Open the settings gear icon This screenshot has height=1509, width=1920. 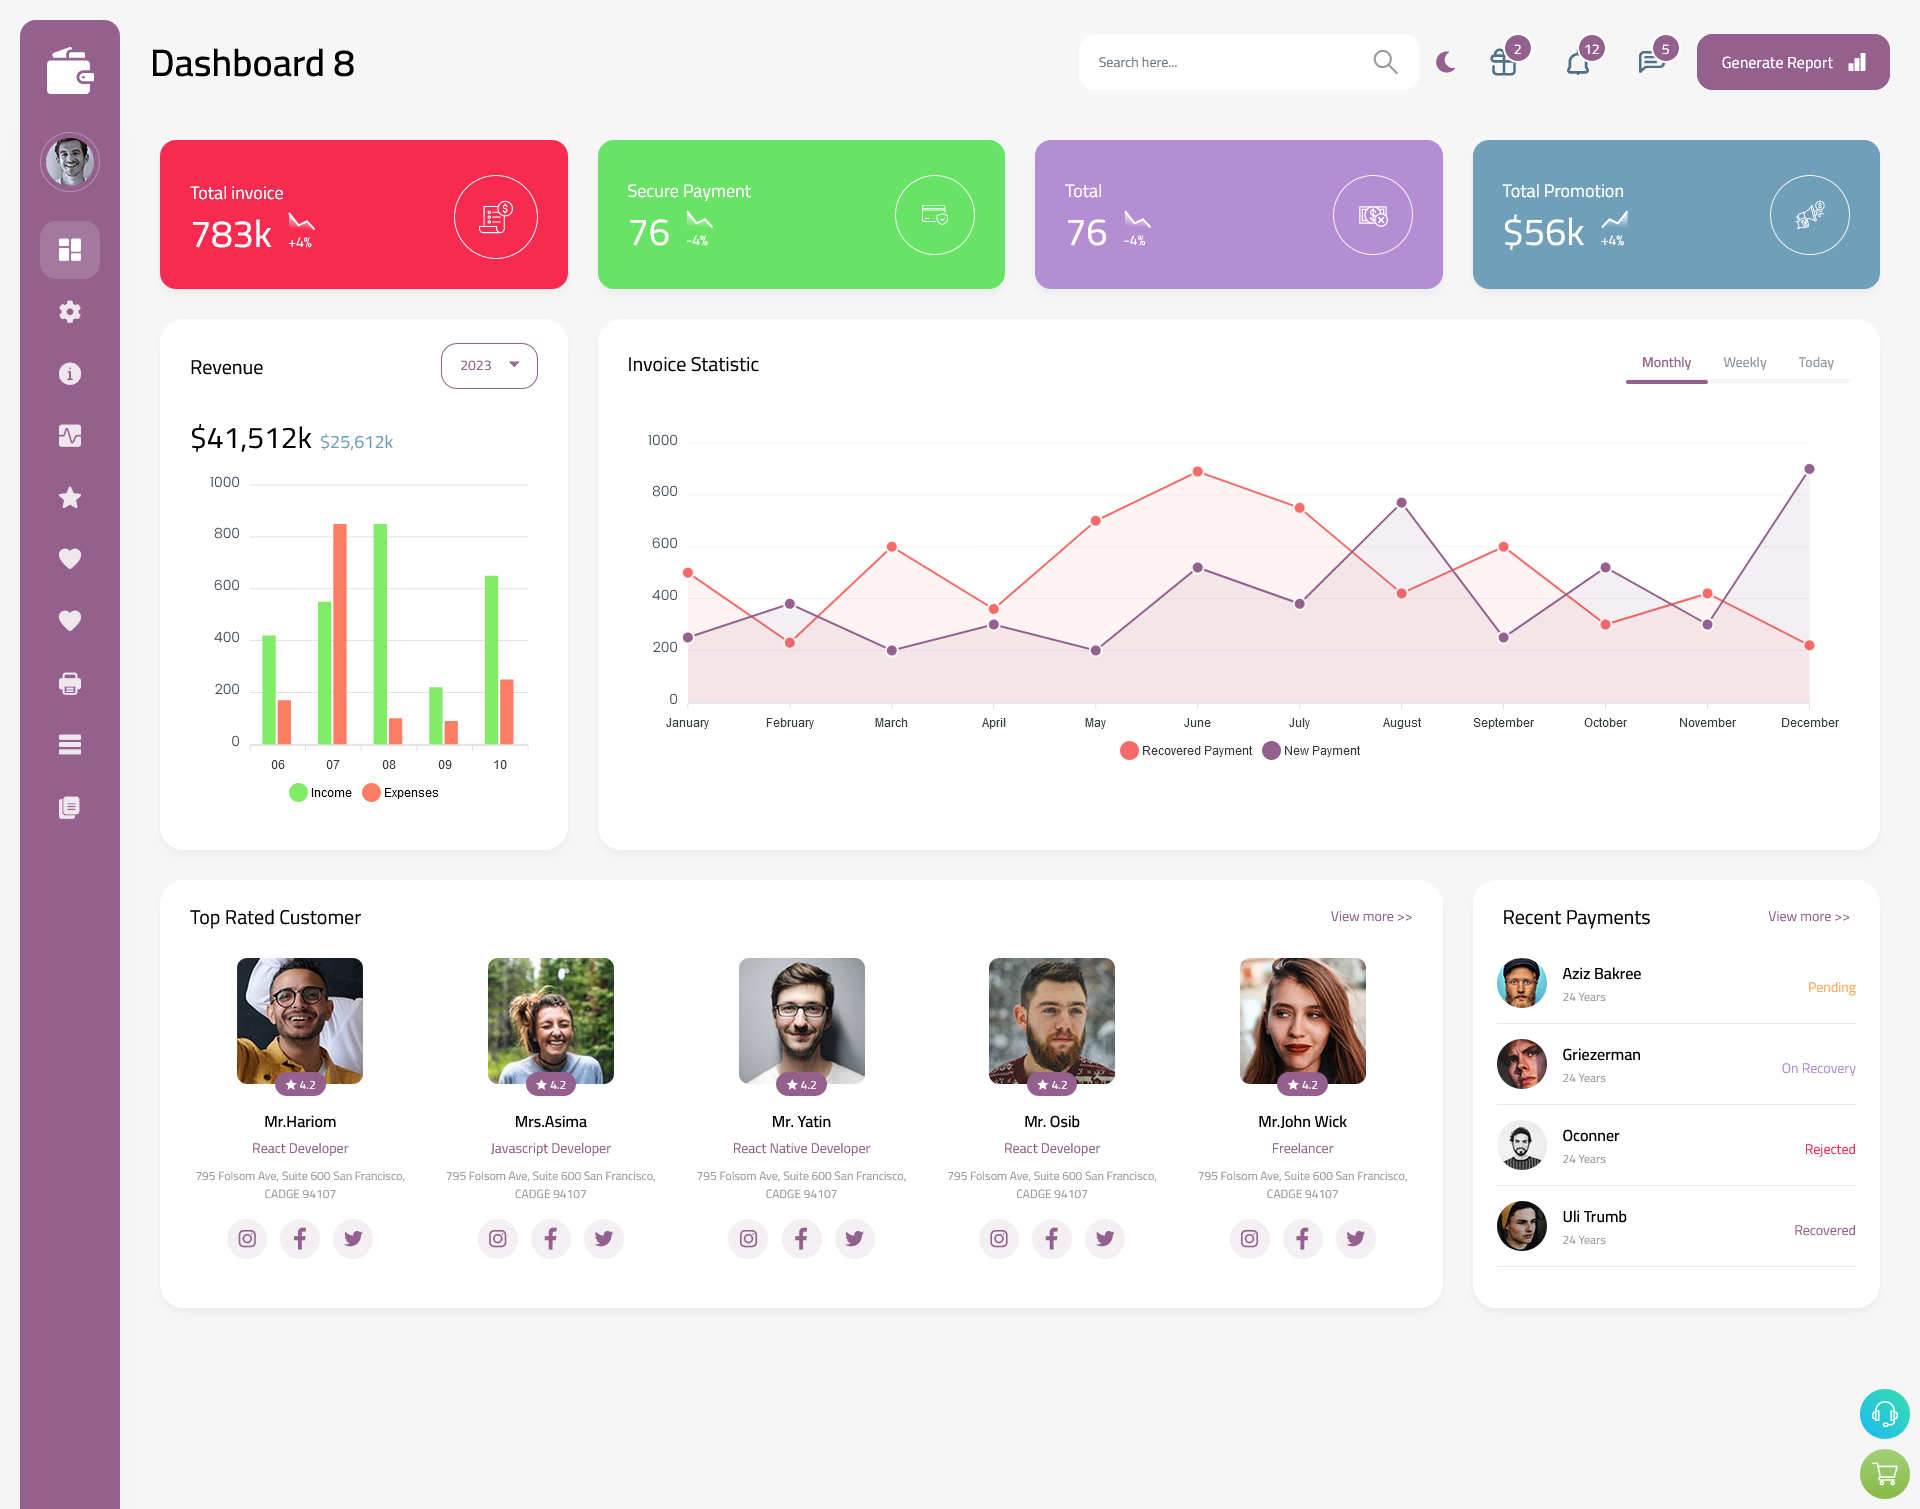pyautogui.click(x=69, y=310)
